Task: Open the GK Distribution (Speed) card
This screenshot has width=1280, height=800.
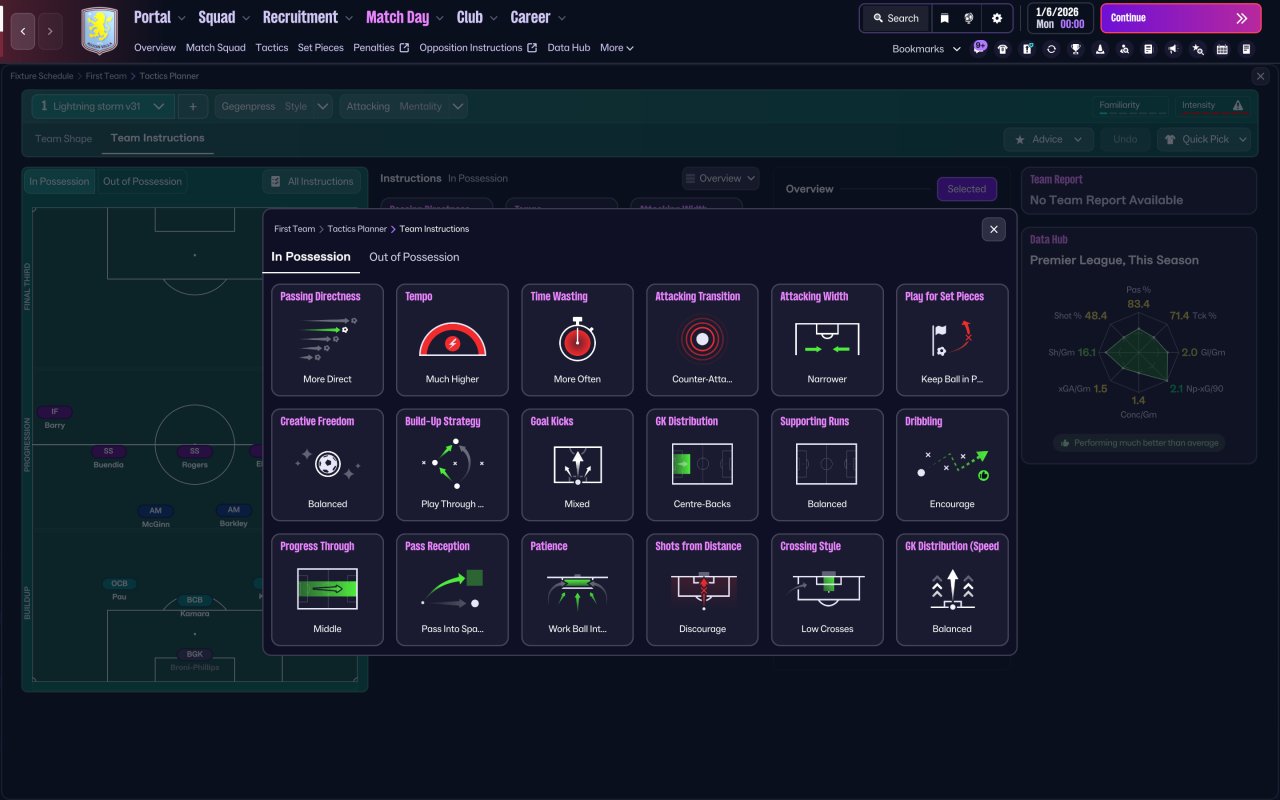Action: click(x=952, y=590)
